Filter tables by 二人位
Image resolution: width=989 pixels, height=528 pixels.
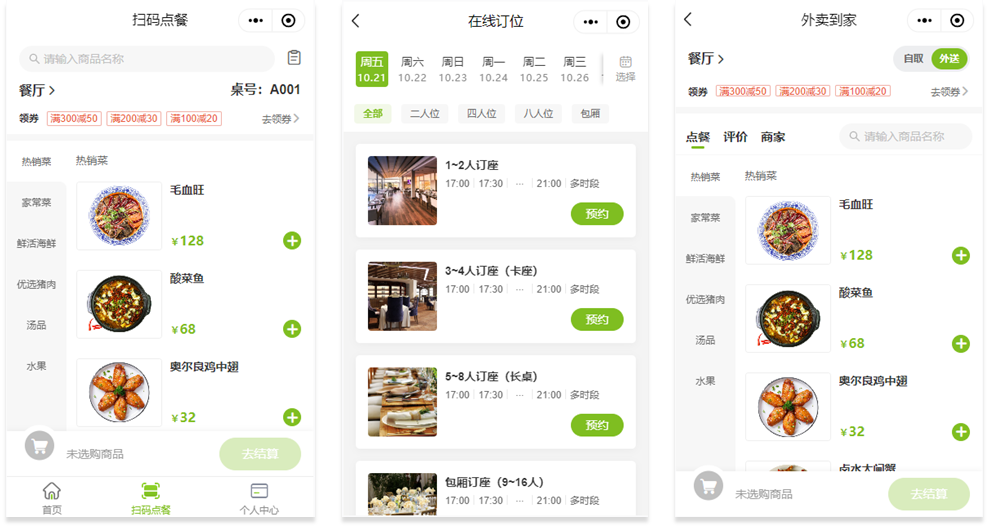pos(424,114)
